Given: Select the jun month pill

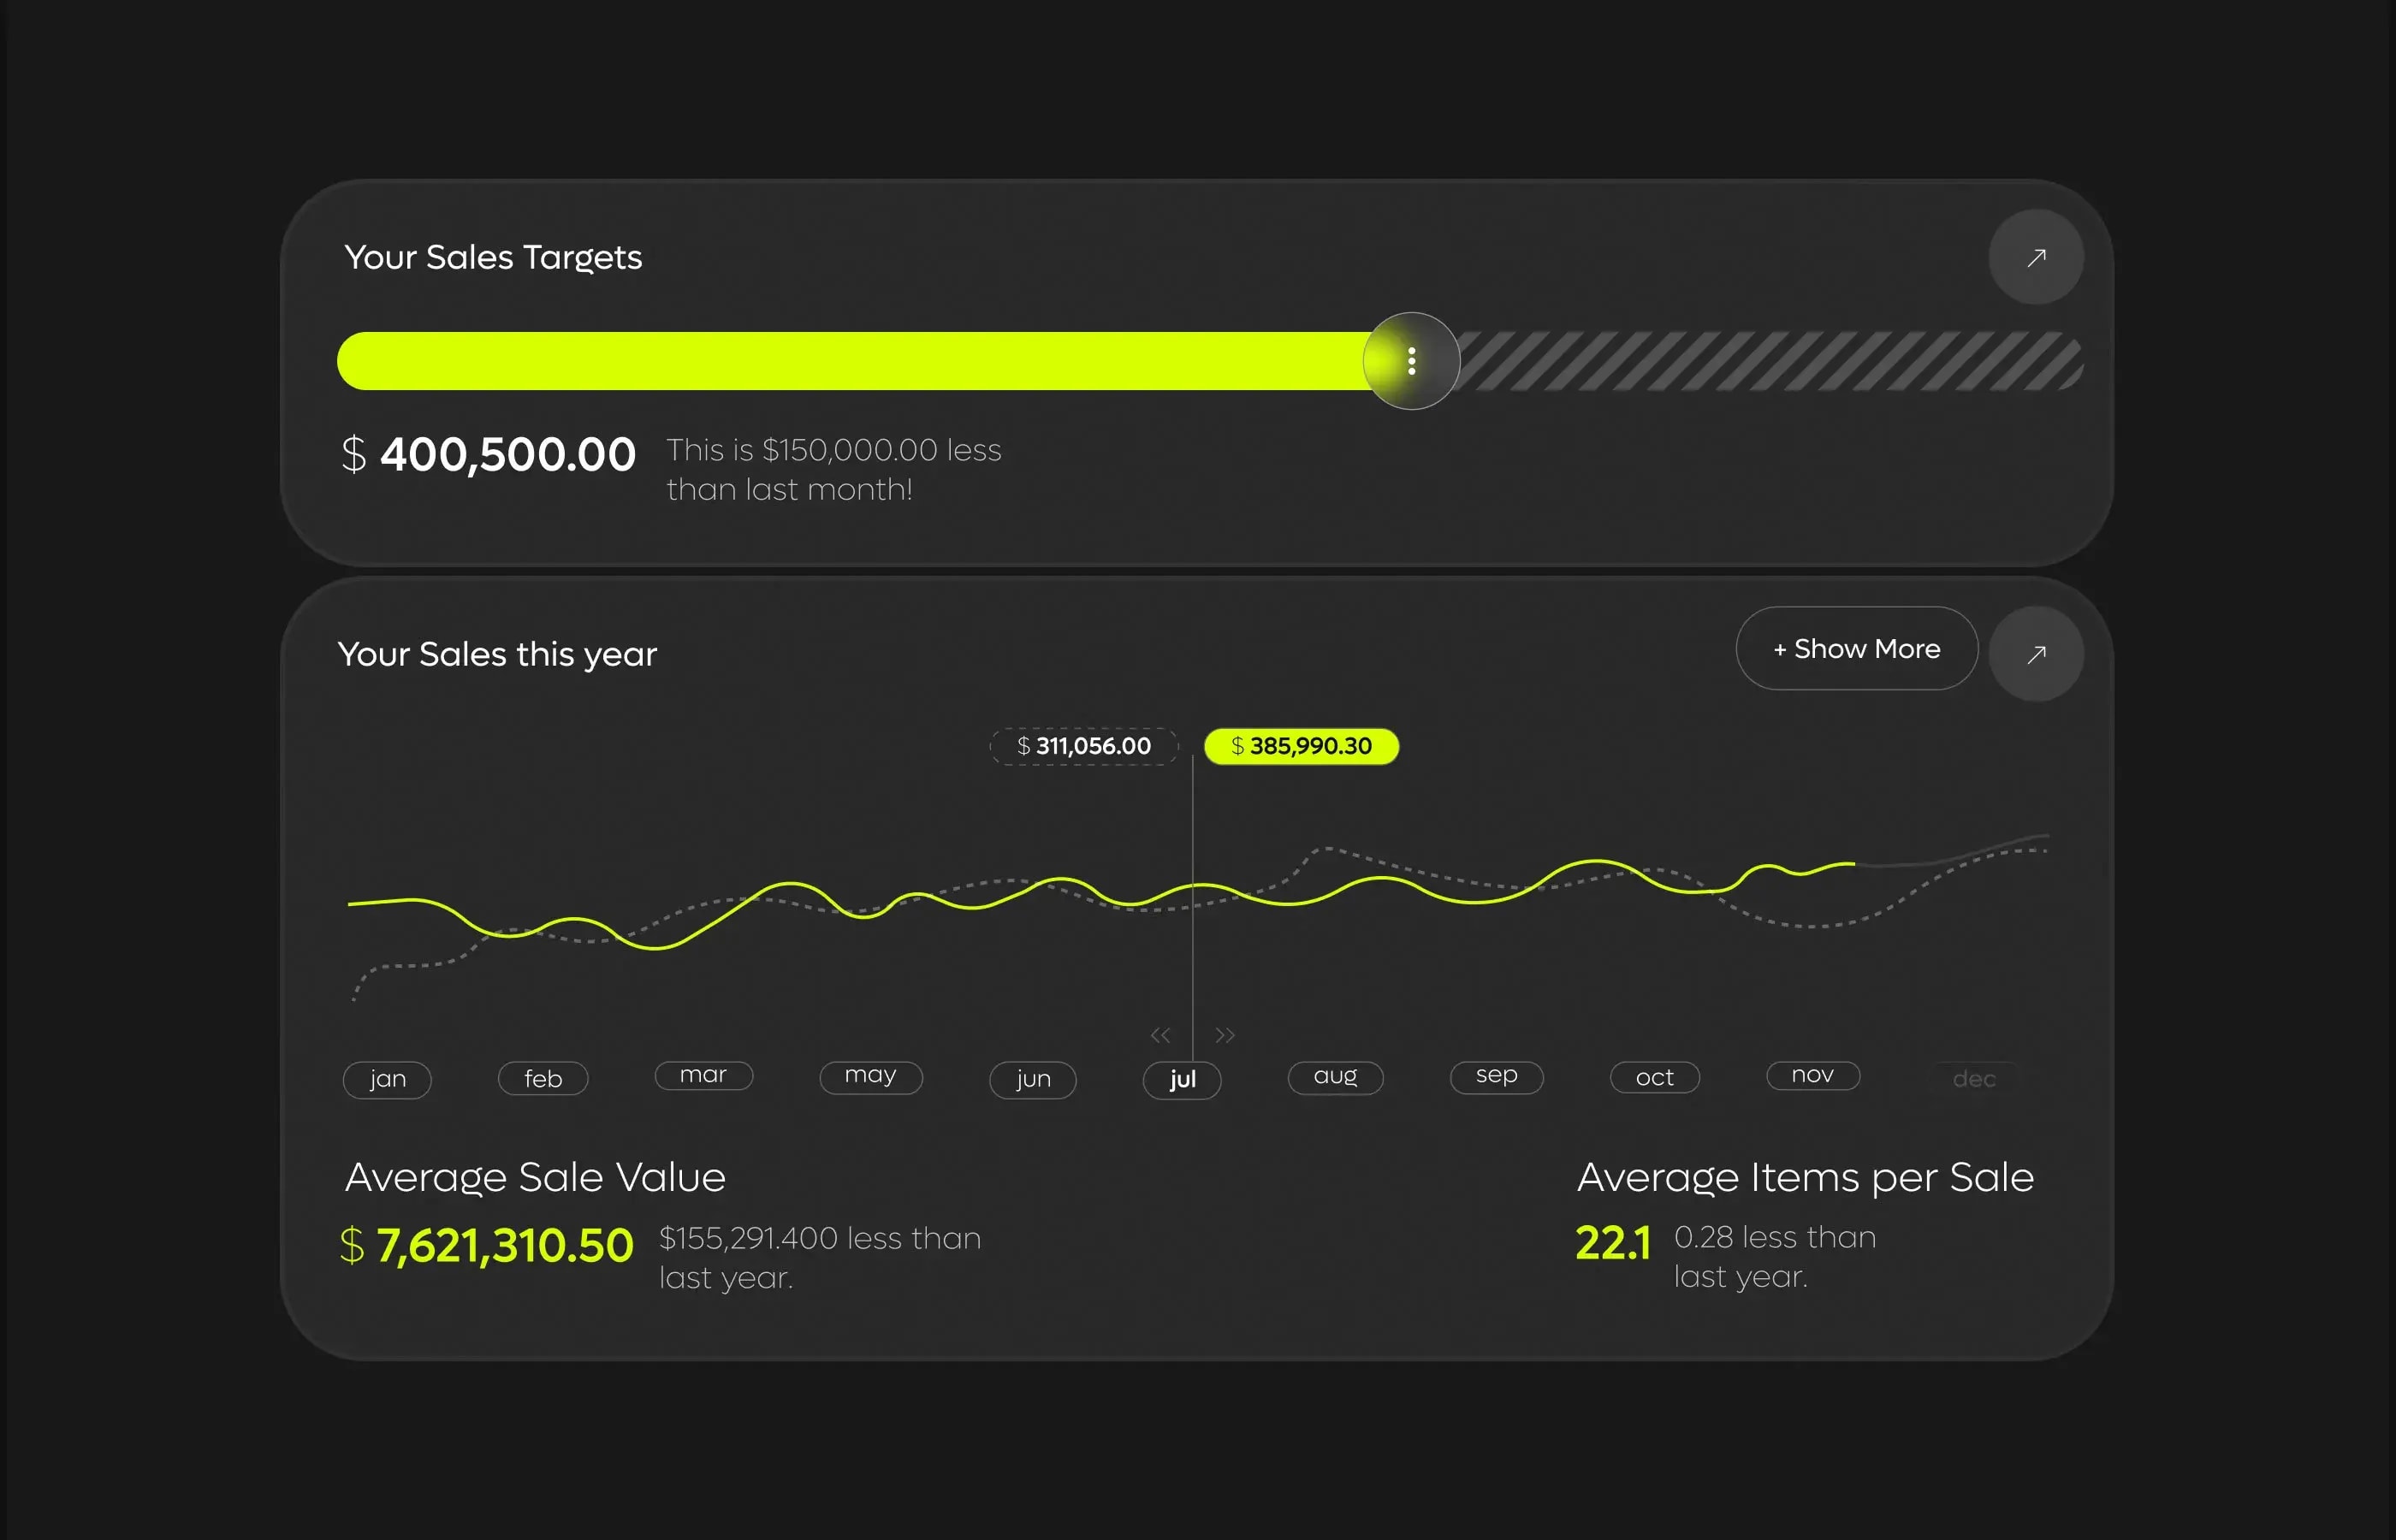Looking at the screenshot, I should coord(1033,1079).
